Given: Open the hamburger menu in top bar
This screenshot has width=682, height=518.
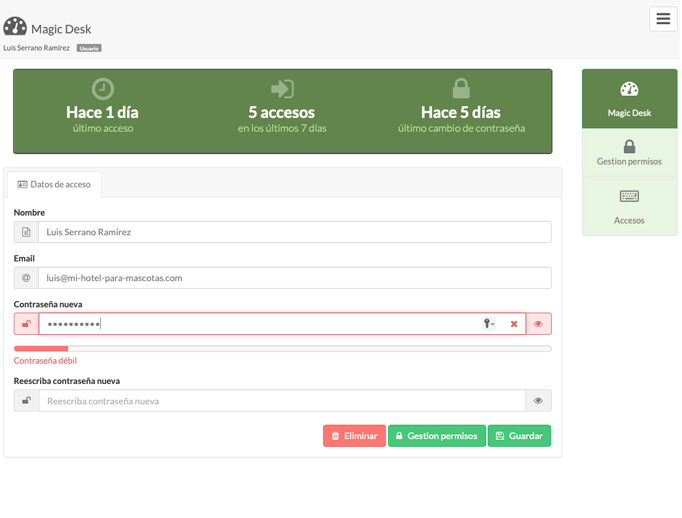Looking at the screenshot, I should [663, 19].
